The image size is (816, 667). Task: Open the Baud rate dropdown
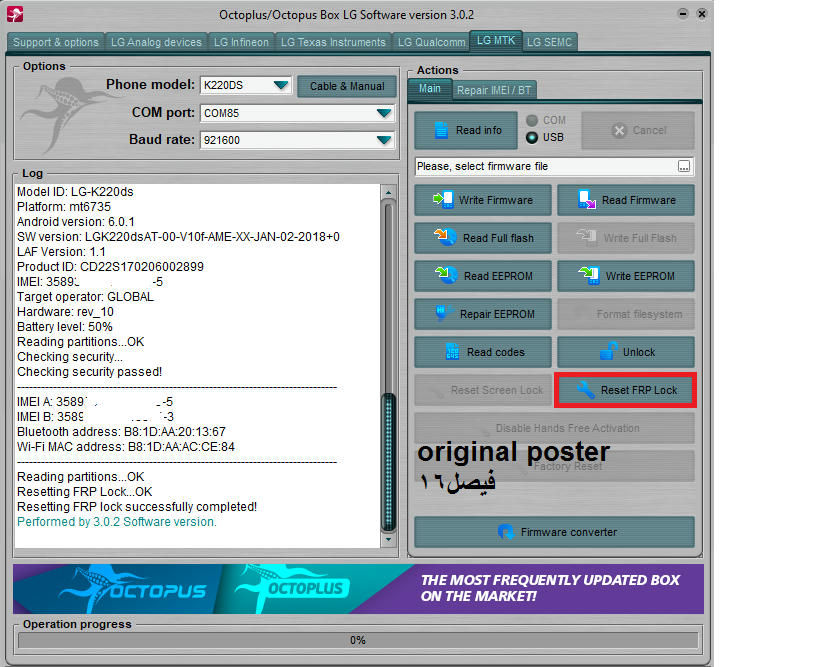(384, 140)
